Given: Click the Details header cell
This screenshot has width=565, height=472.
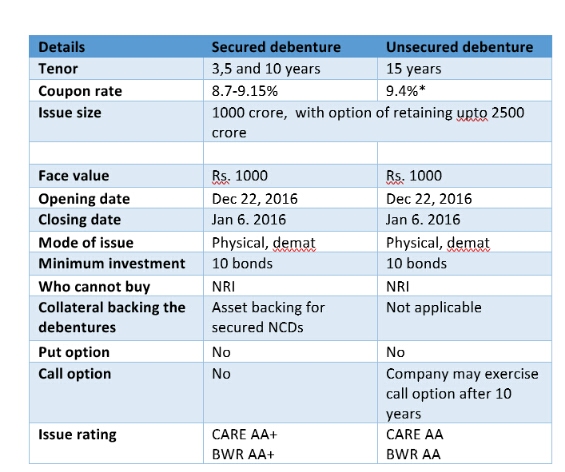Looking at the screenshot, I should pos(116,47).
